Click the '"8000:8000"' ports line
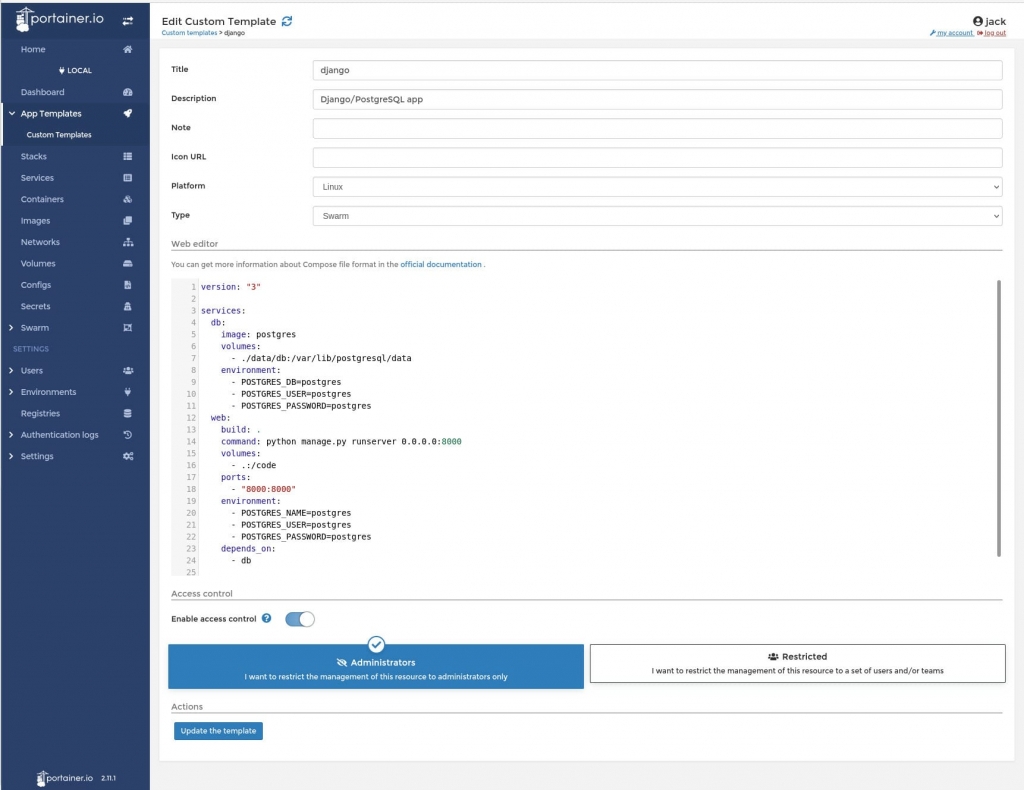1024x790 pixels. 268,489
